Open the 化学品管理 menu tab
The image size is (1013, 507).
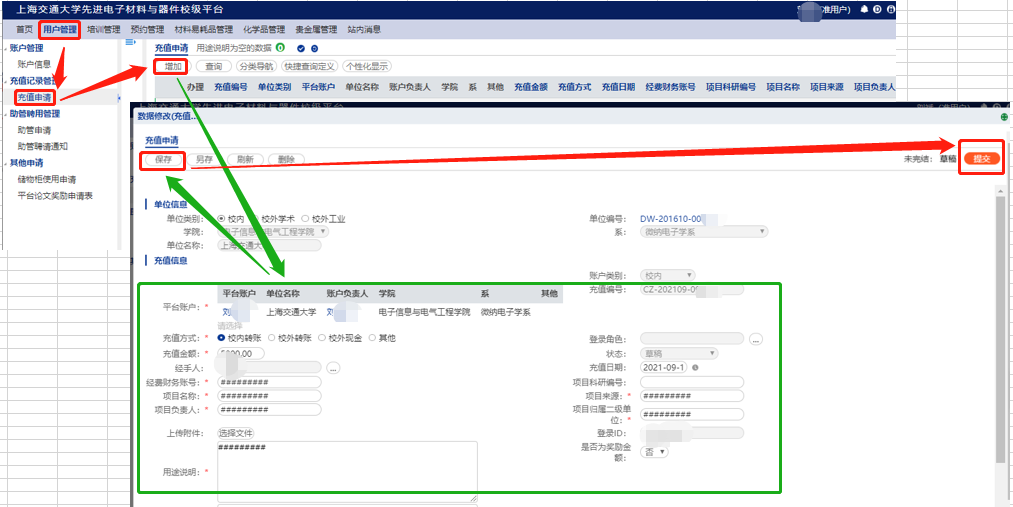pos(263,30)
